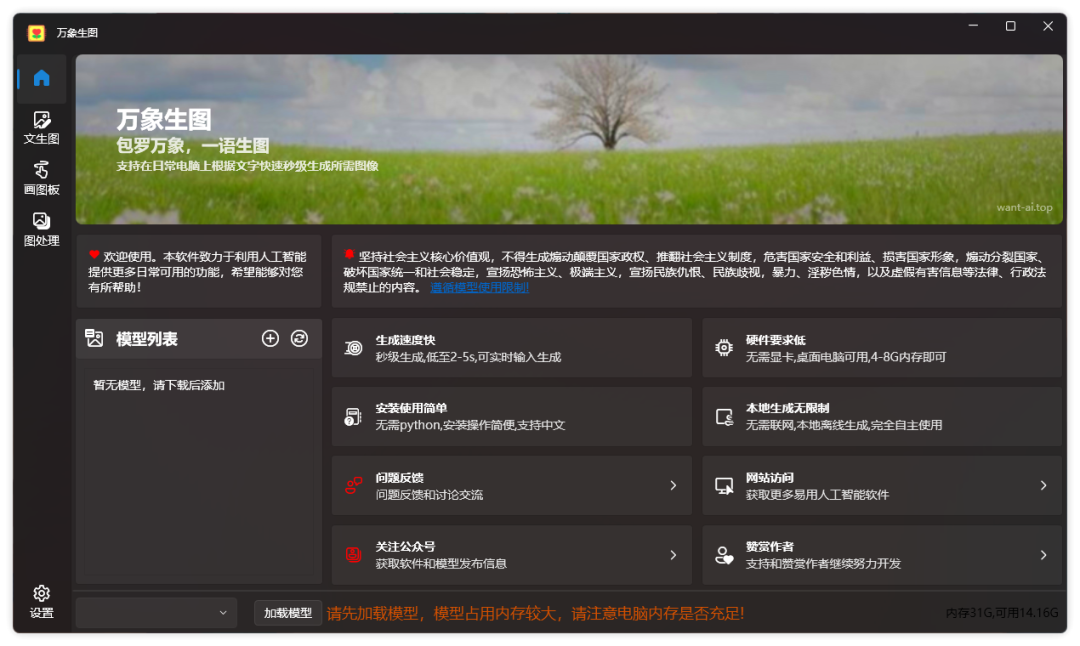Click 无需联网,本地离线生成 description text
Screen dimensions: 1080x646
coord(844,425)
